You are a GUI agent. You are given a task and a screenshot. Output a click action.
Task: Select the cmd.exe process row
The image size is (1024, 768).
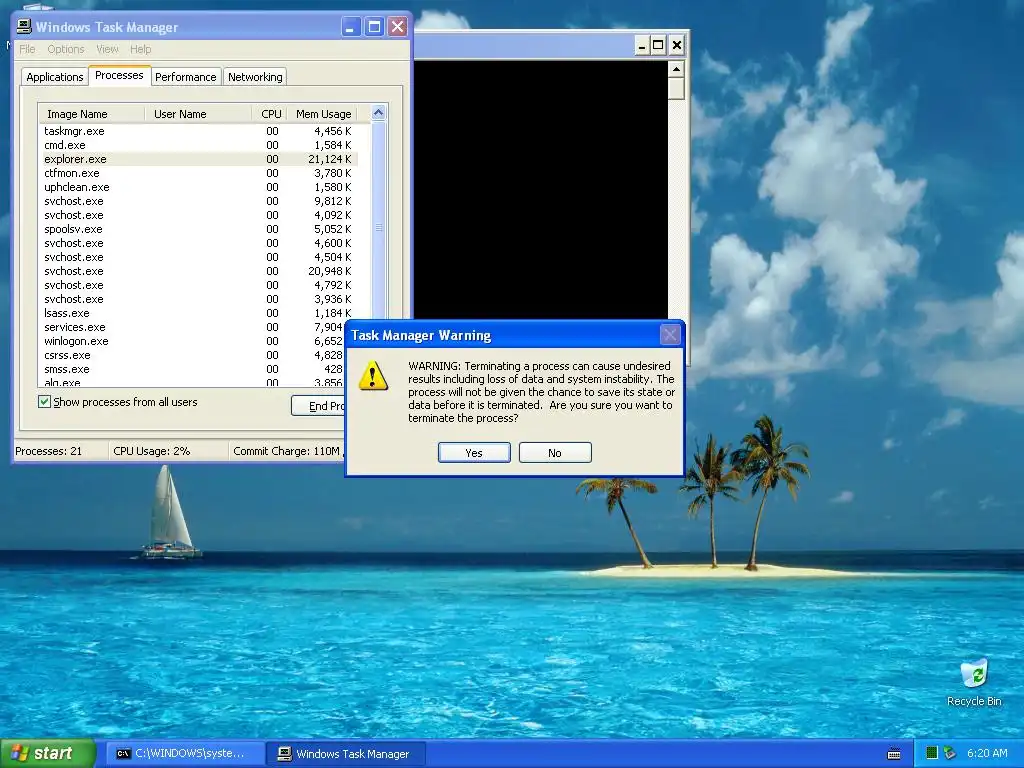[199, 145]
